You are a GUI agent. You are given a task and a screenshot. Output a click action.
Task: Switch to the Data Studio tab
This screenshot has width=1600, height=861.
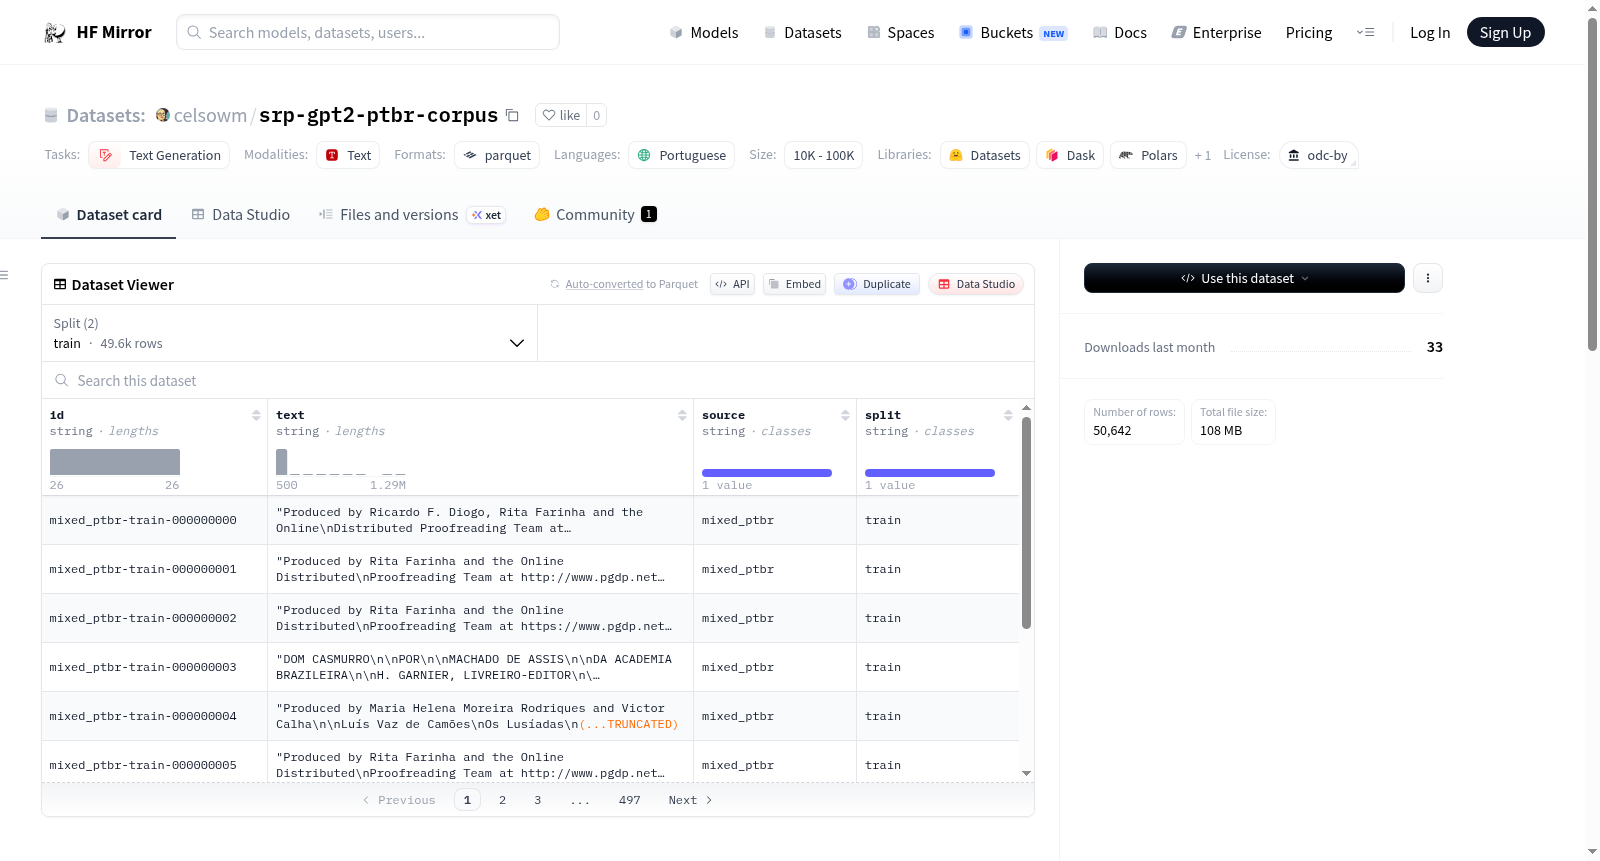coord(241,214)
